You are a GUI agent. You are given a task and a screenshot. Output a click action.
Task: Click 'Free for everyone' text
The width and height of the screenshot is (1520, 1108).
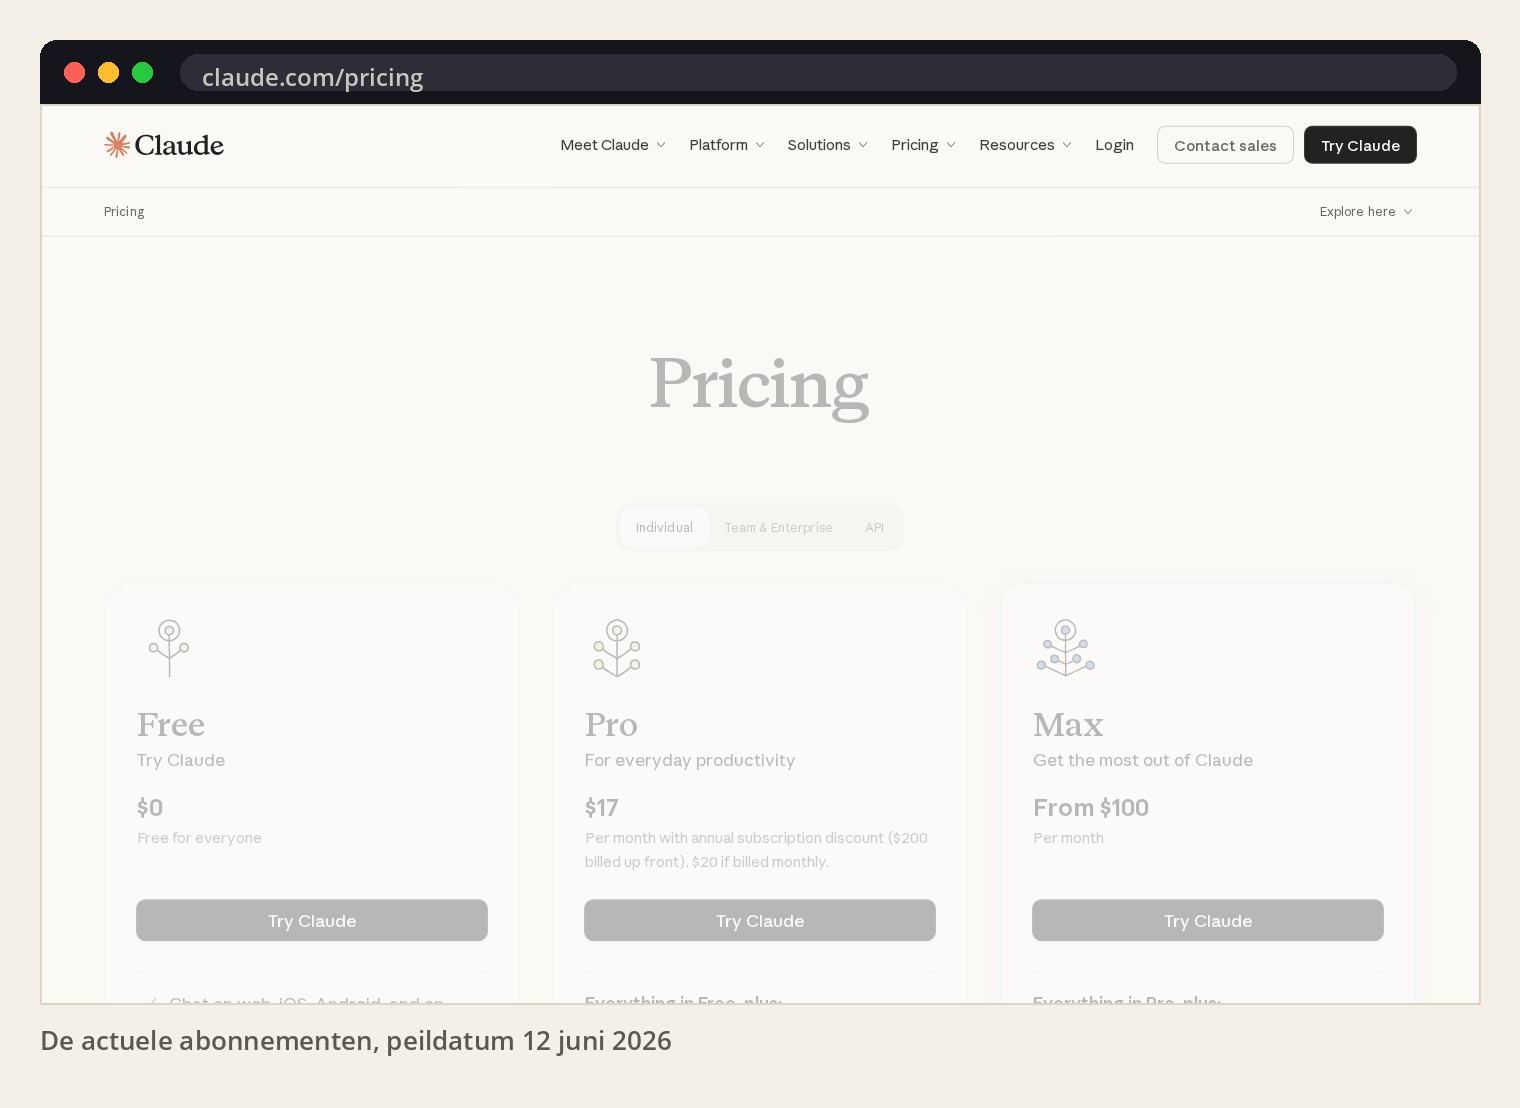click(x=199, y=838)
